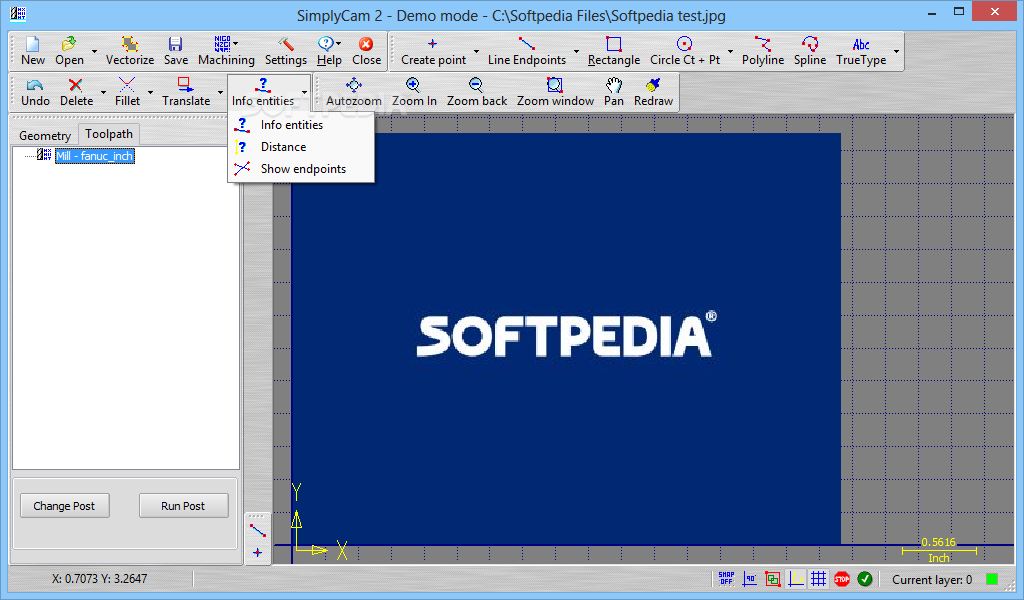
Task: Select the TrueType text tool
Action: [861, 51]
